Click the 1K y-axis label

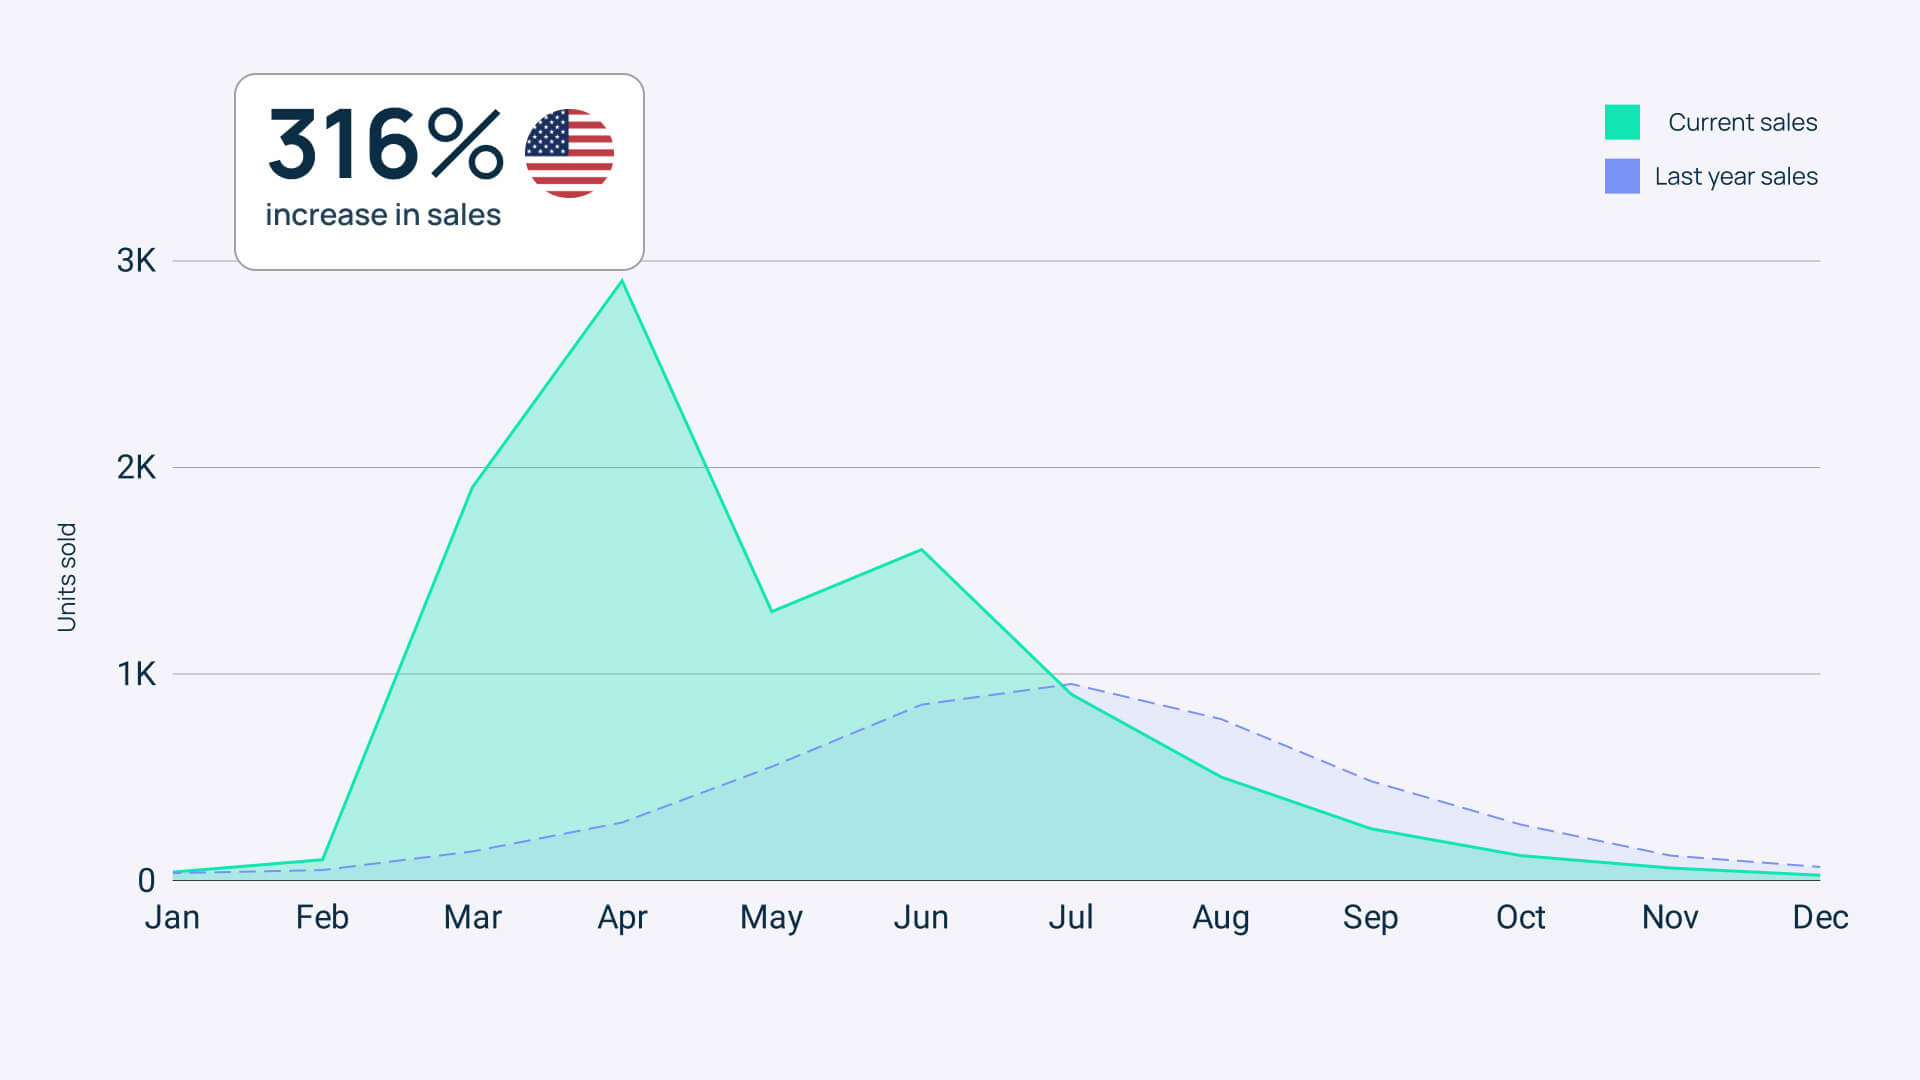click(x=136, y=674)
